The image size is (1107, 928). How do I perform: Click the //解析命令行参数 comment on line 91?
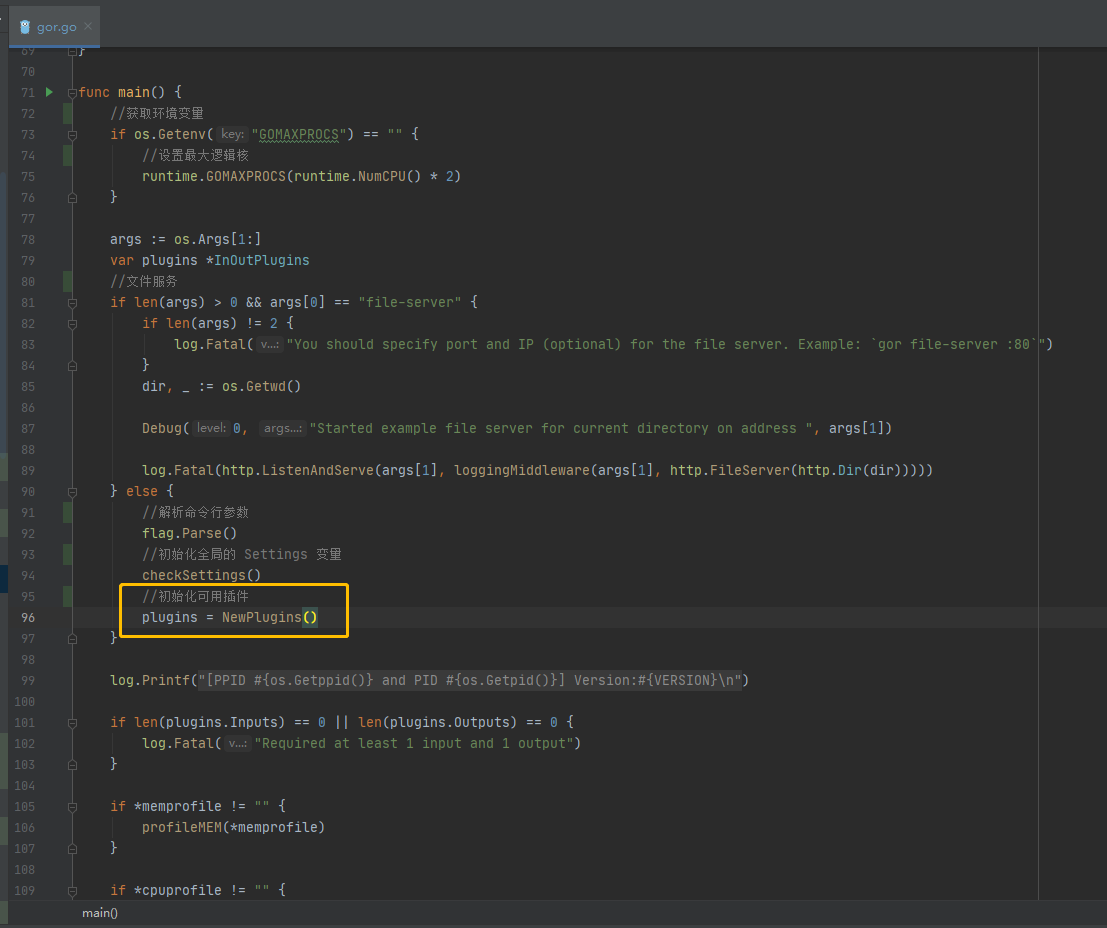click(x=196, y=512)
